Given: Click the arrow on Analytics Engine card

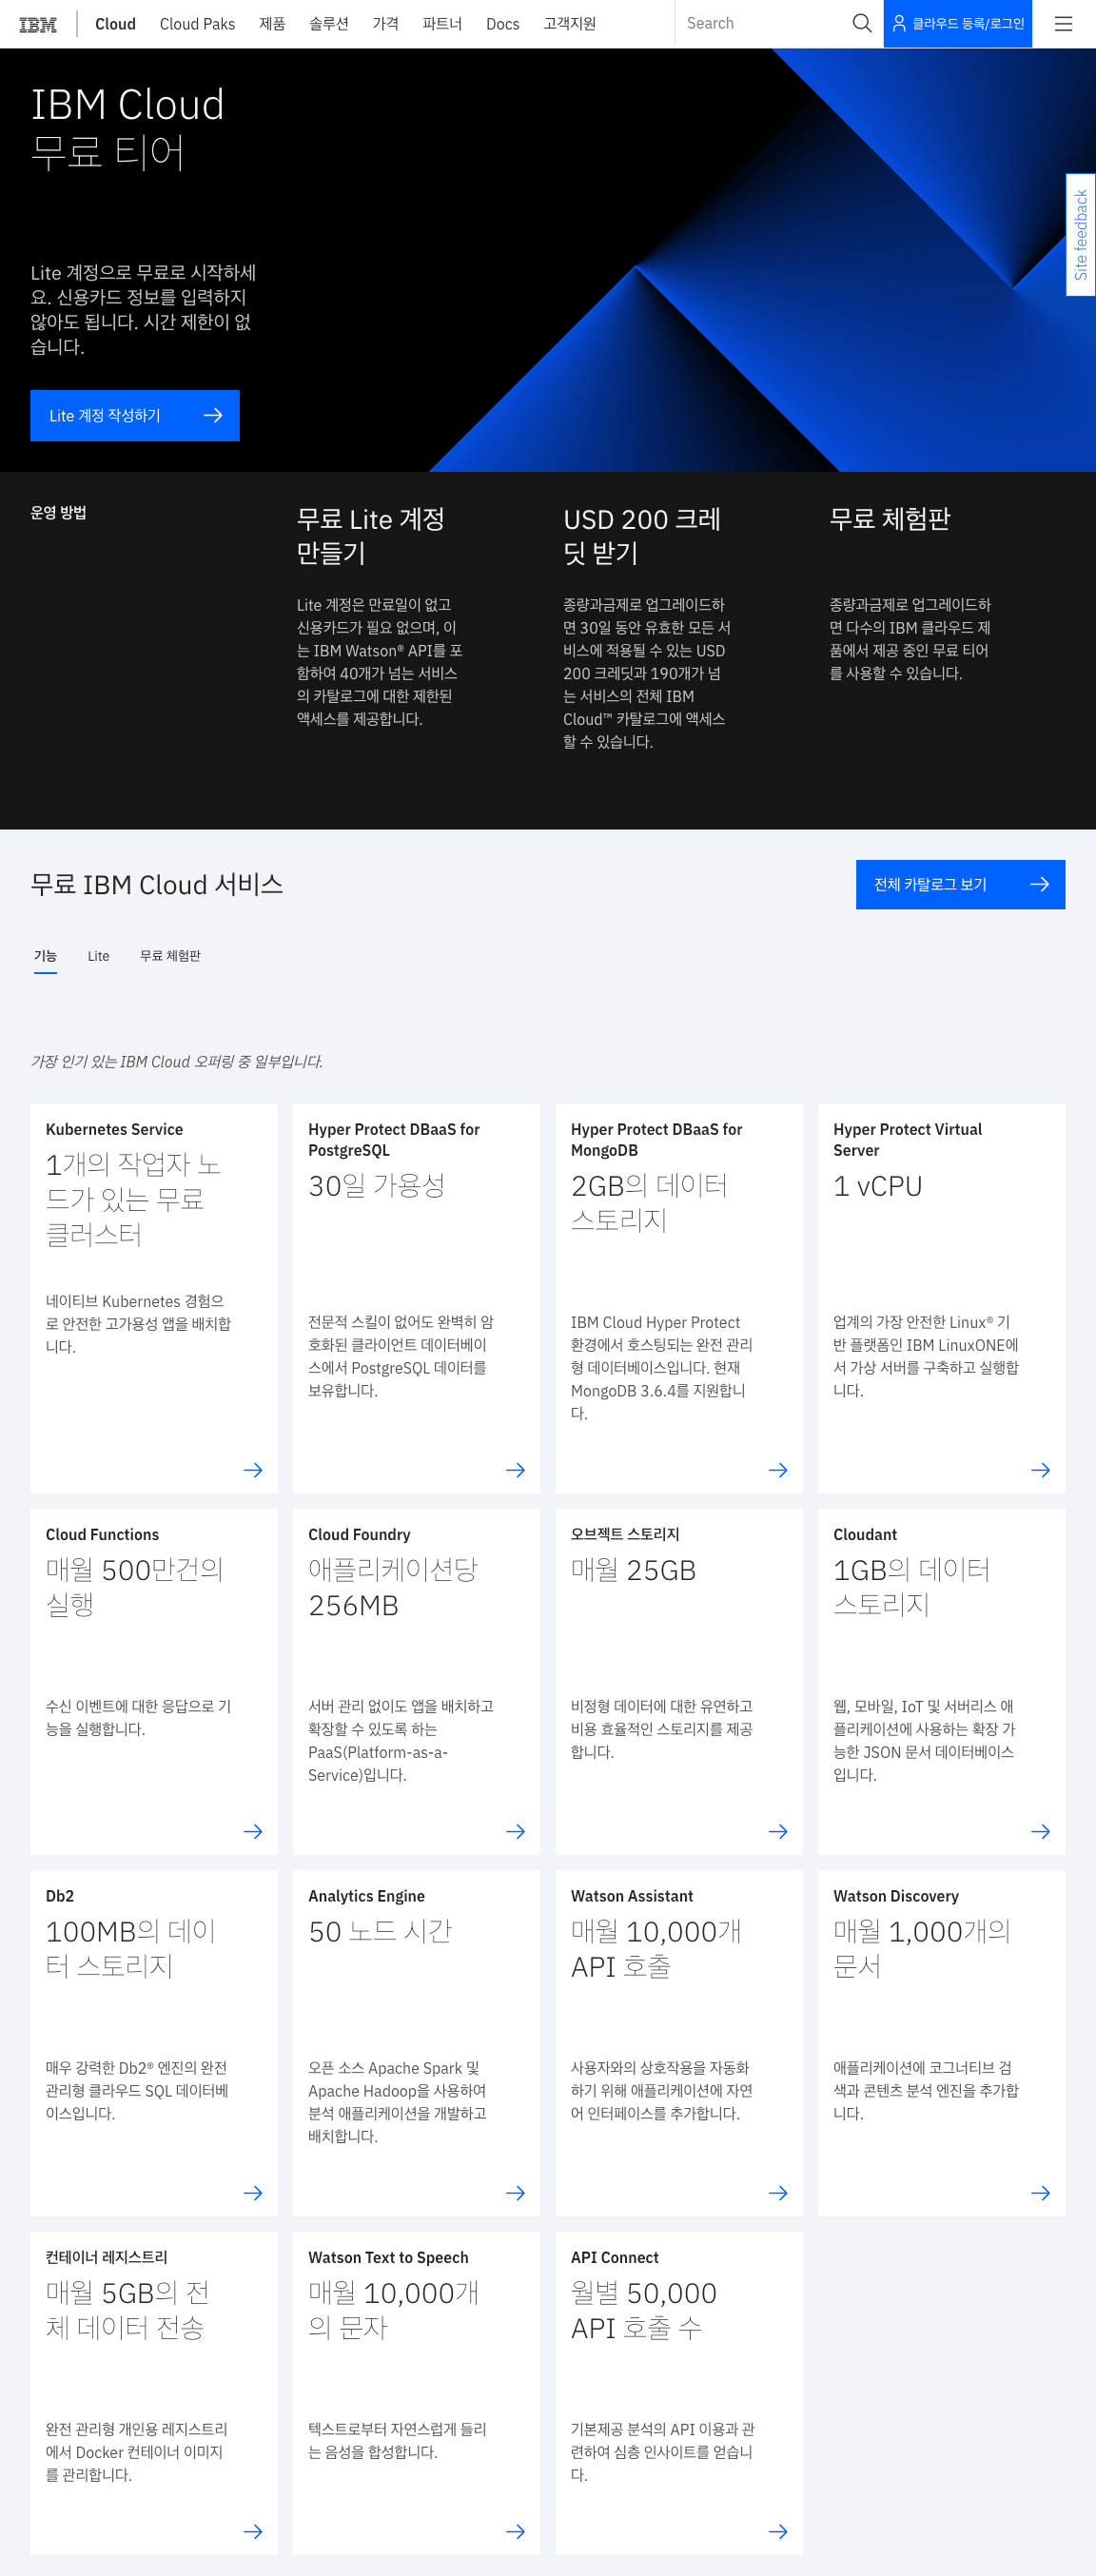Looking at the screenshot, I should tap(515, 2193).
